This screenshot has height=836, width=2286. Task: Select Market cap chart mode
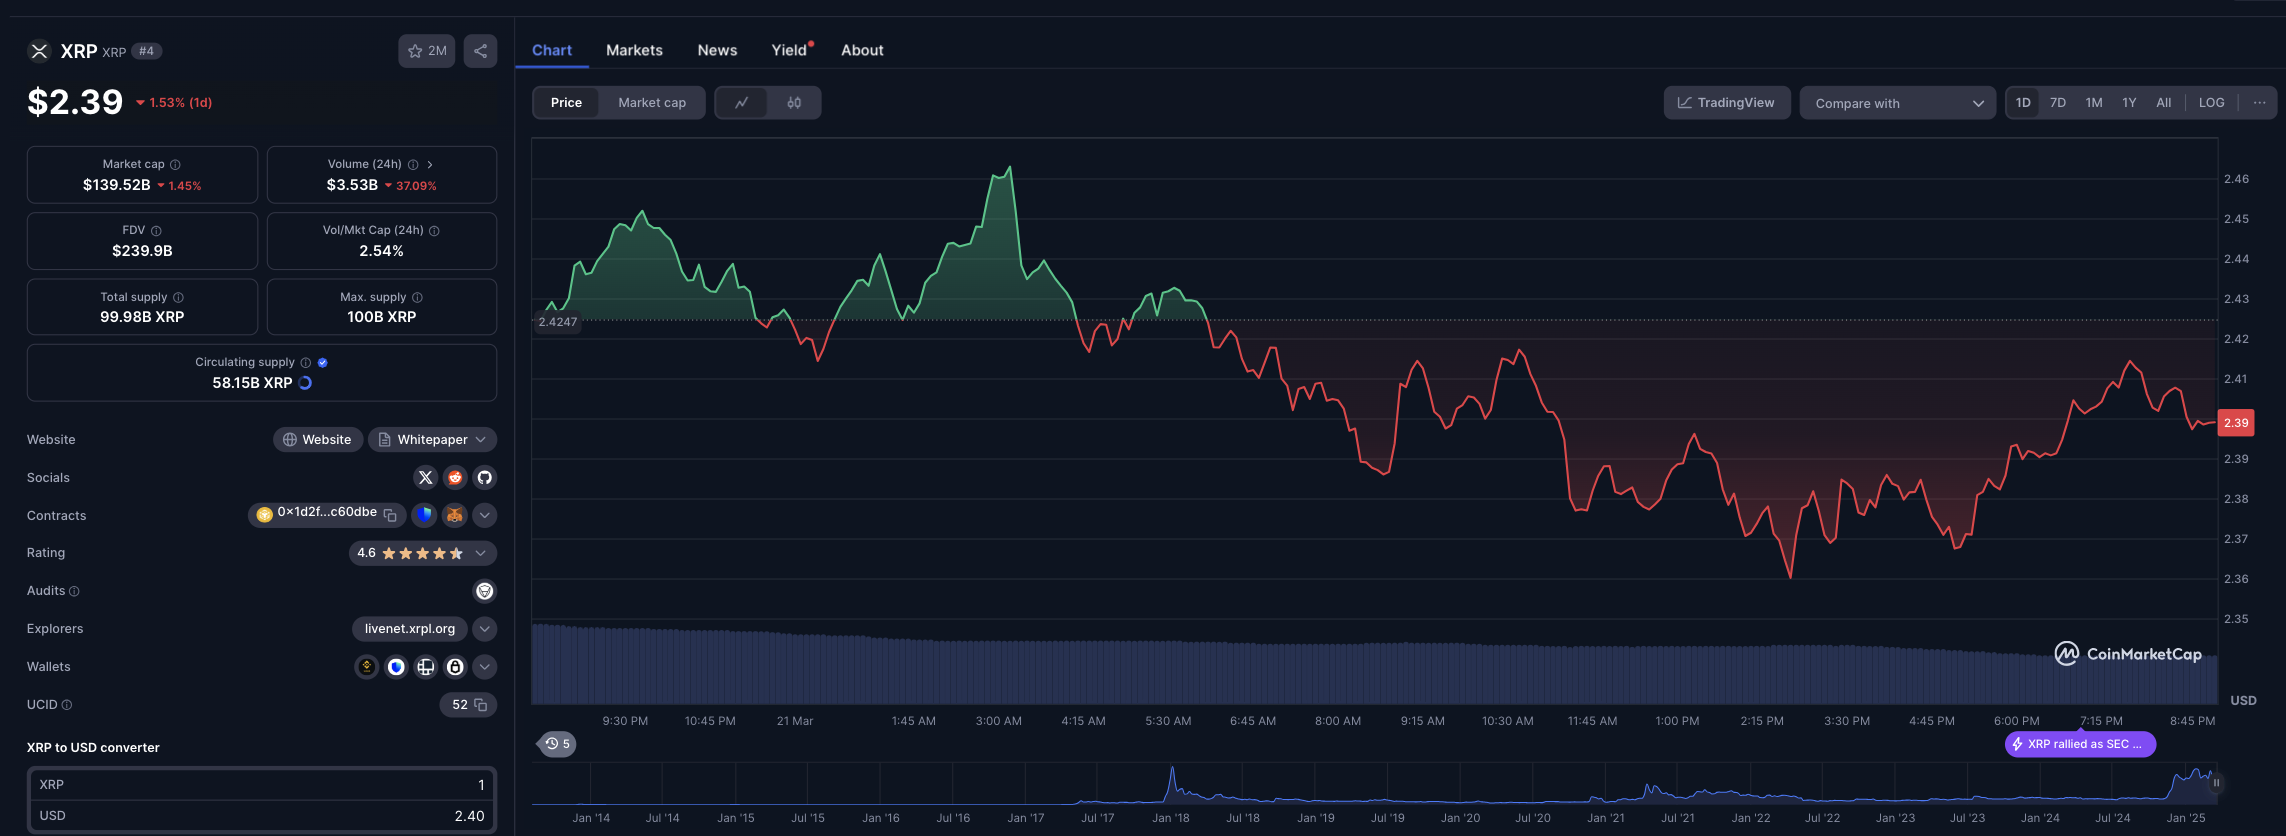[x=652, y=103]
